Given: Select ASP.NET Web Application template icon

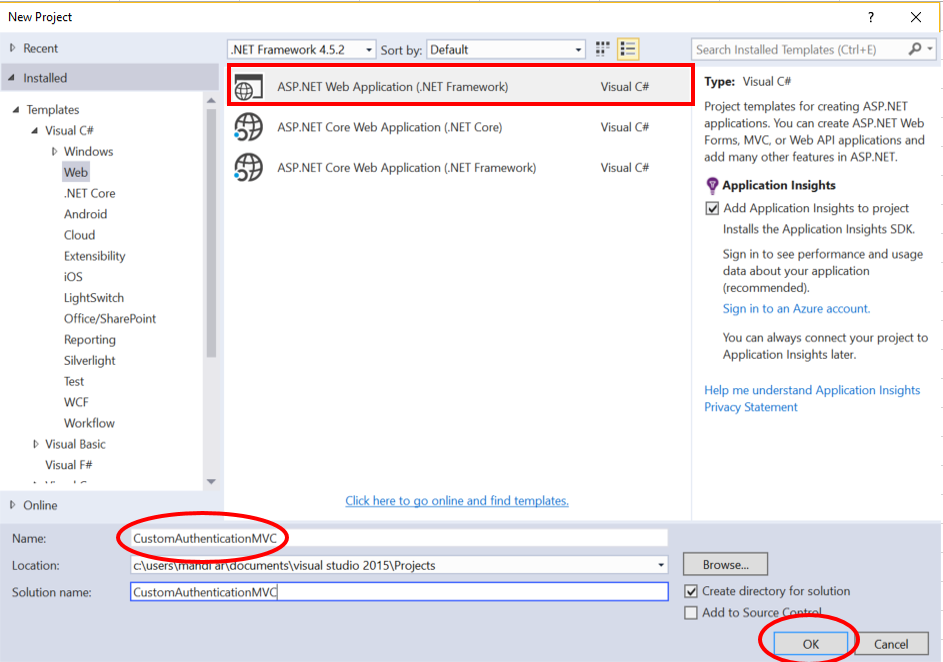Looking at the screenshot, I should coord(248,87).
